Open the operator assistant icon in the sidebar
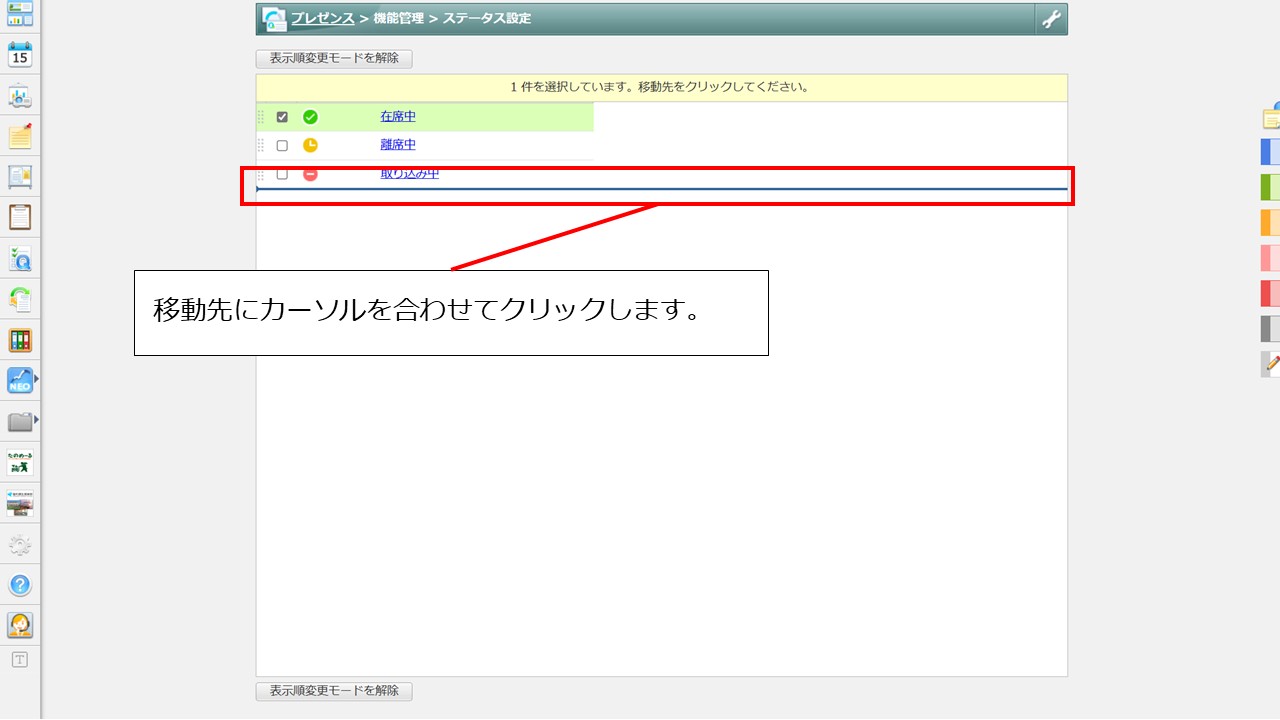The height and width of the screenshot is (720, 1280). tap(20, 624)
